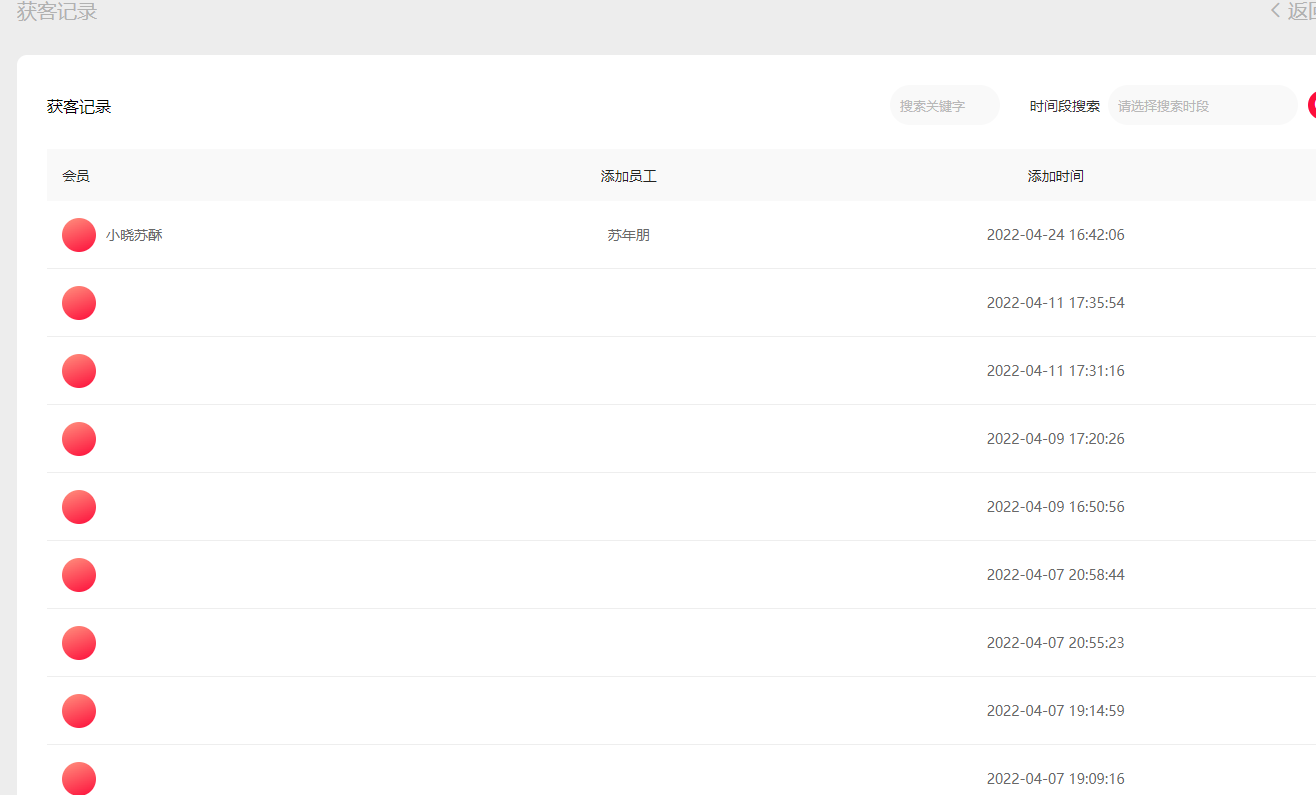Click the 添加时间 column header
1316x795 pixels.
pyautogui.click(x=1055, y=176)
